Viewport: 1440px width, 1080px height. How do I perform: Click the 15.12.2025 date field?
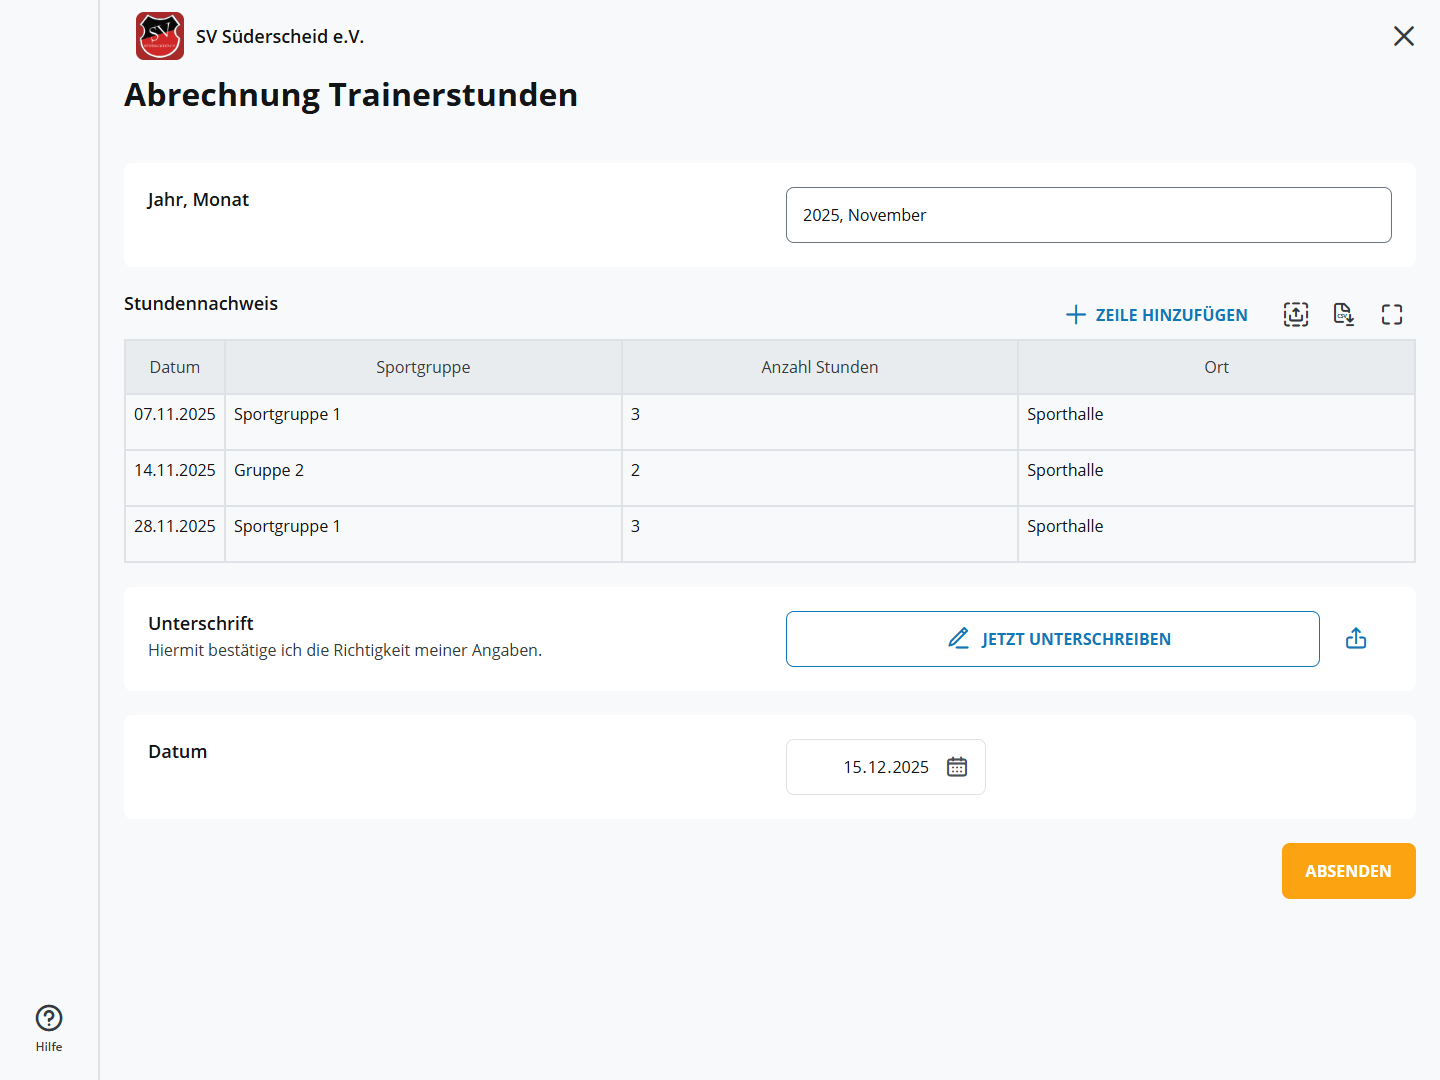click(884, 767)
